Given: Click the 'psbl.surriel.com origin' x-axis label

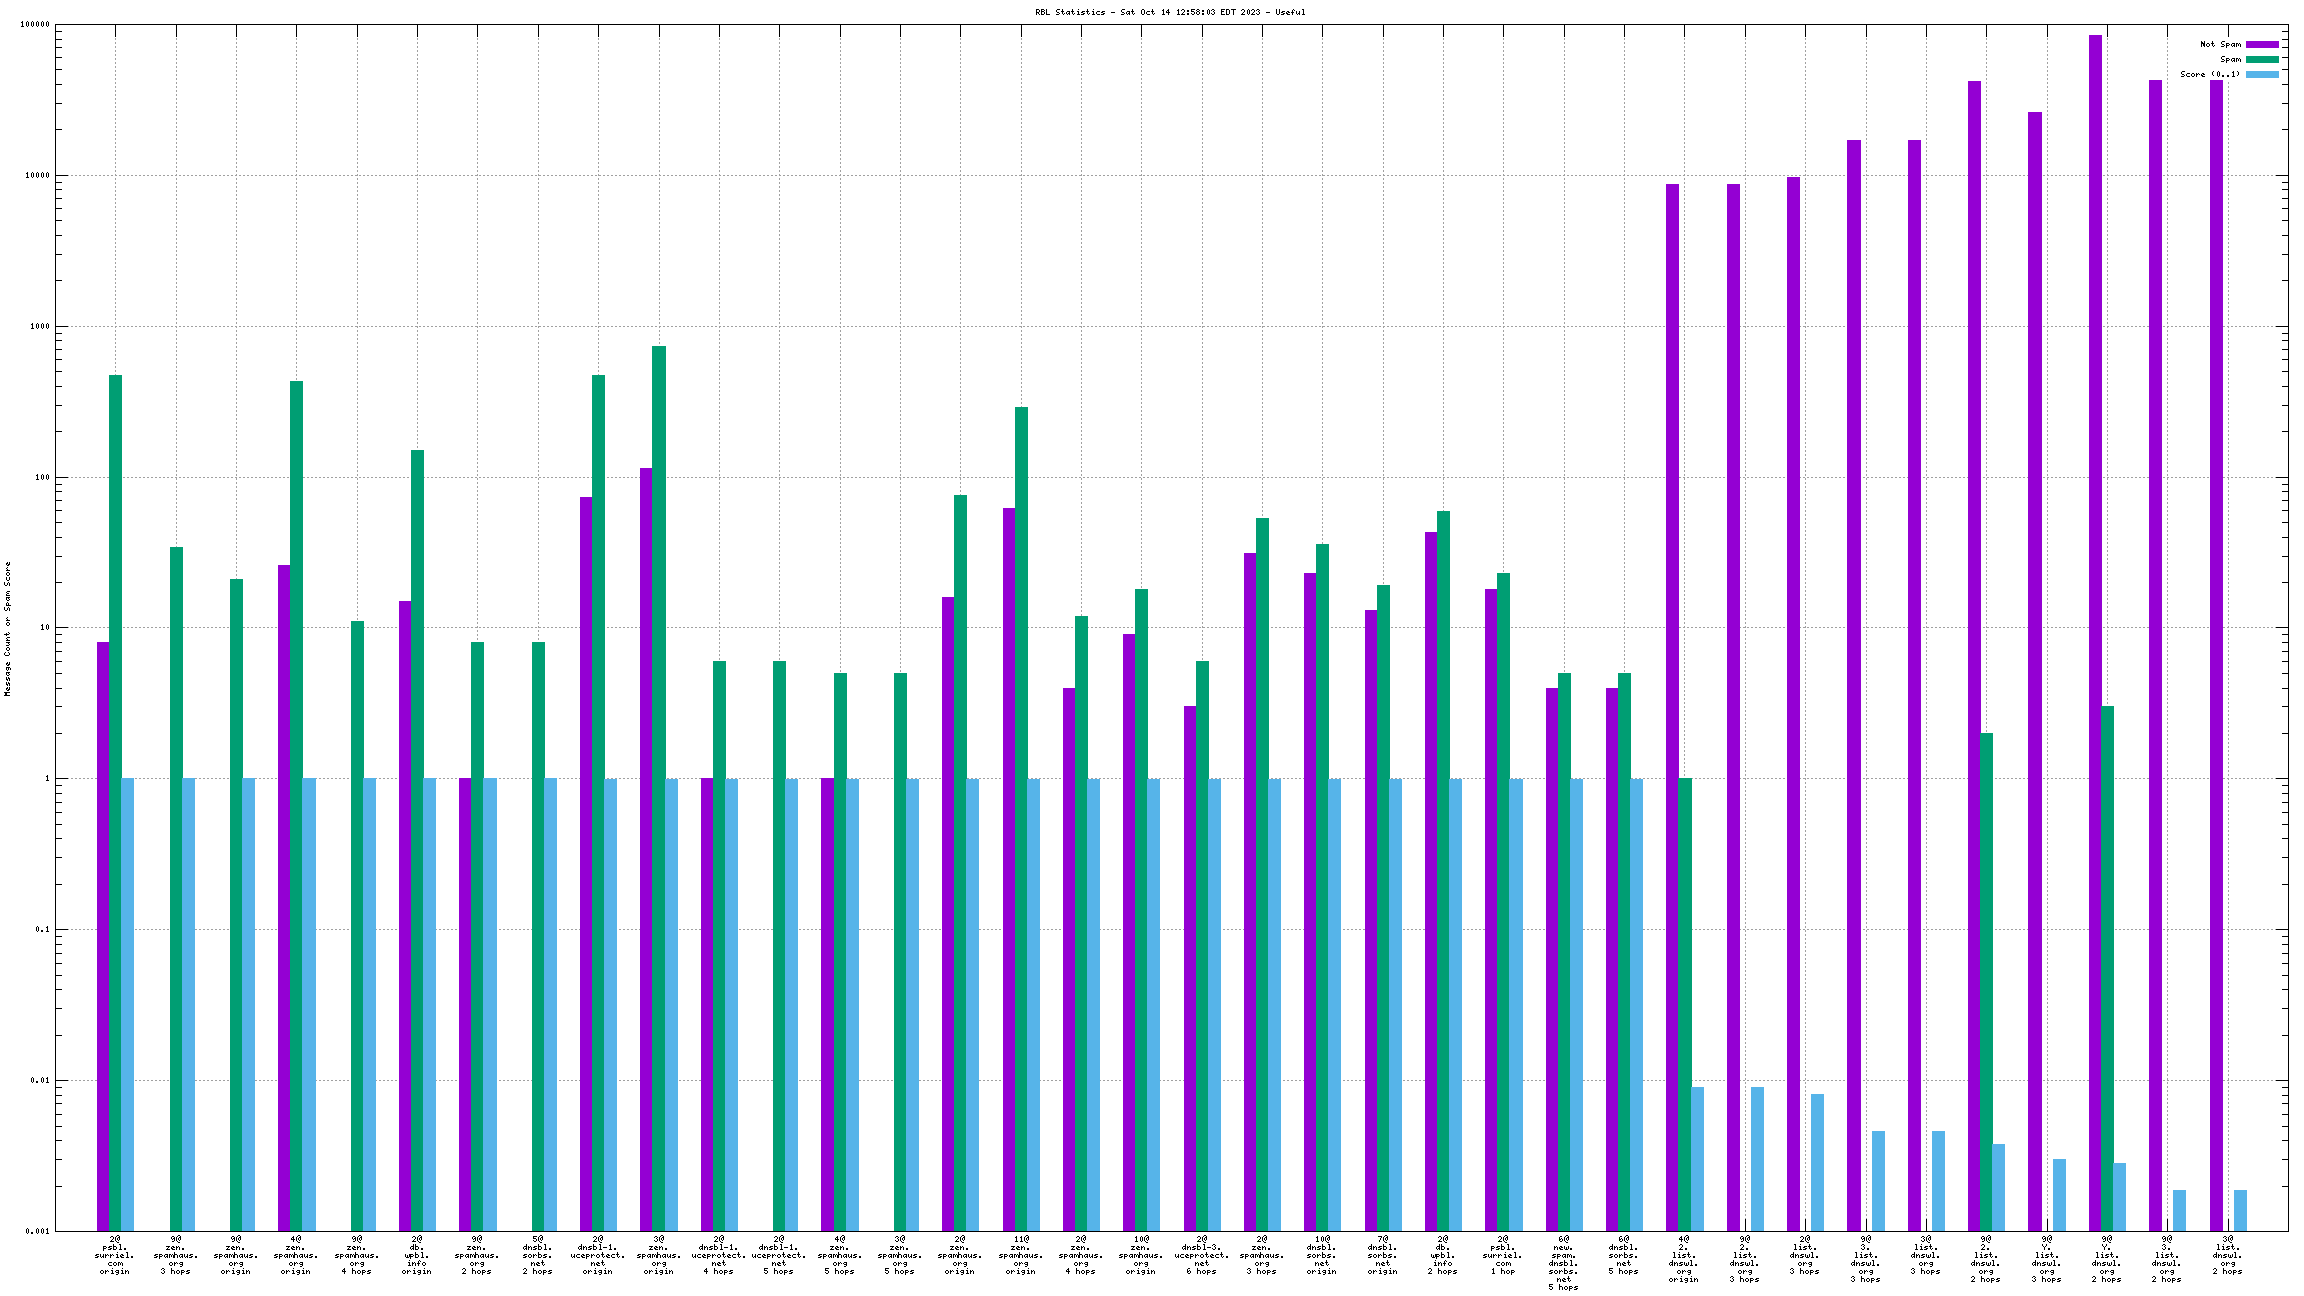Looking at the screenshot, I should [115, 1255].
